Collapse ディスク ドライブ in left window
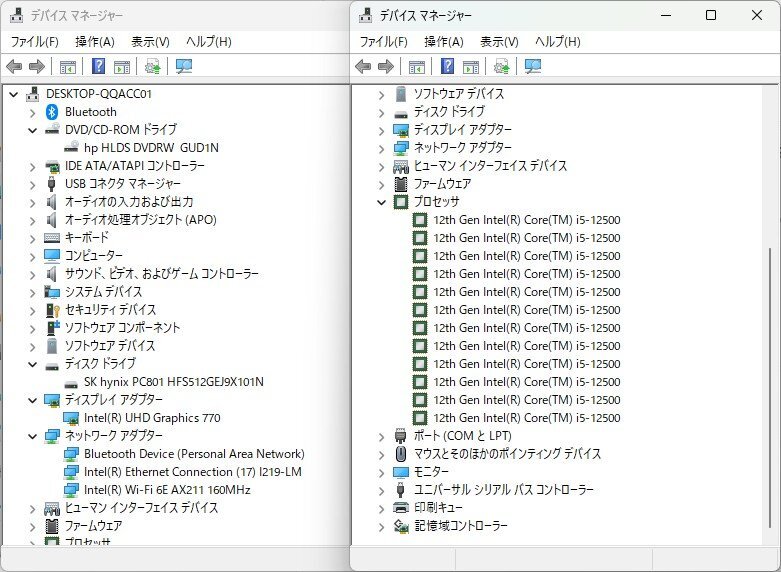781x572 pixels. click(33, 364)
